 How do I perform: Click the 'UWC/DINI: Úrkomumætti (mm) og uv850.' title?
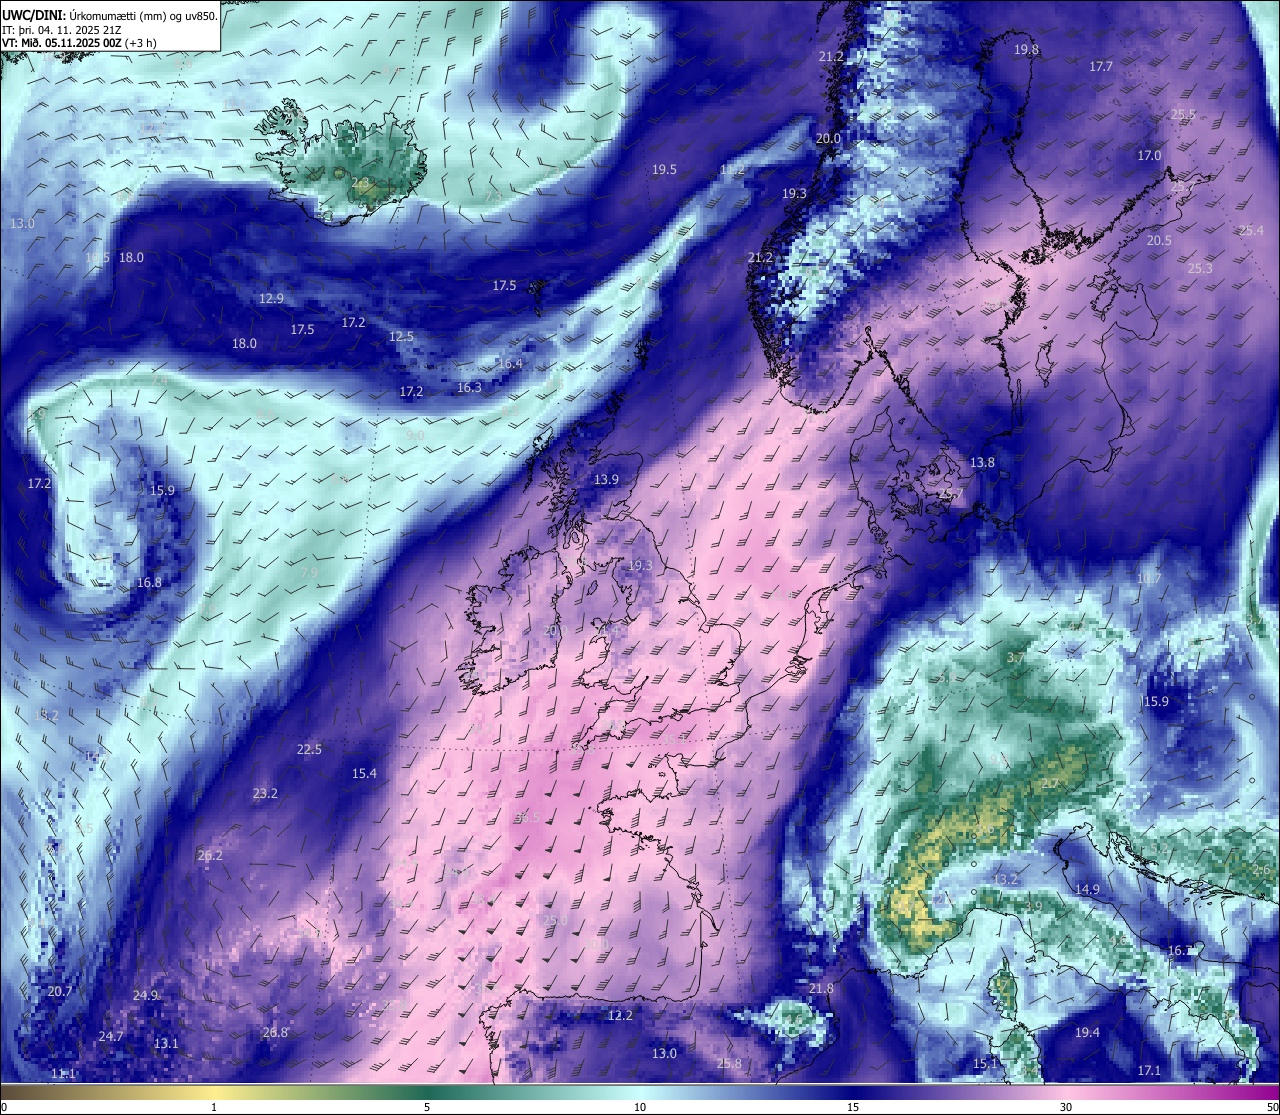pyautogui.click(x=109, y=15)
